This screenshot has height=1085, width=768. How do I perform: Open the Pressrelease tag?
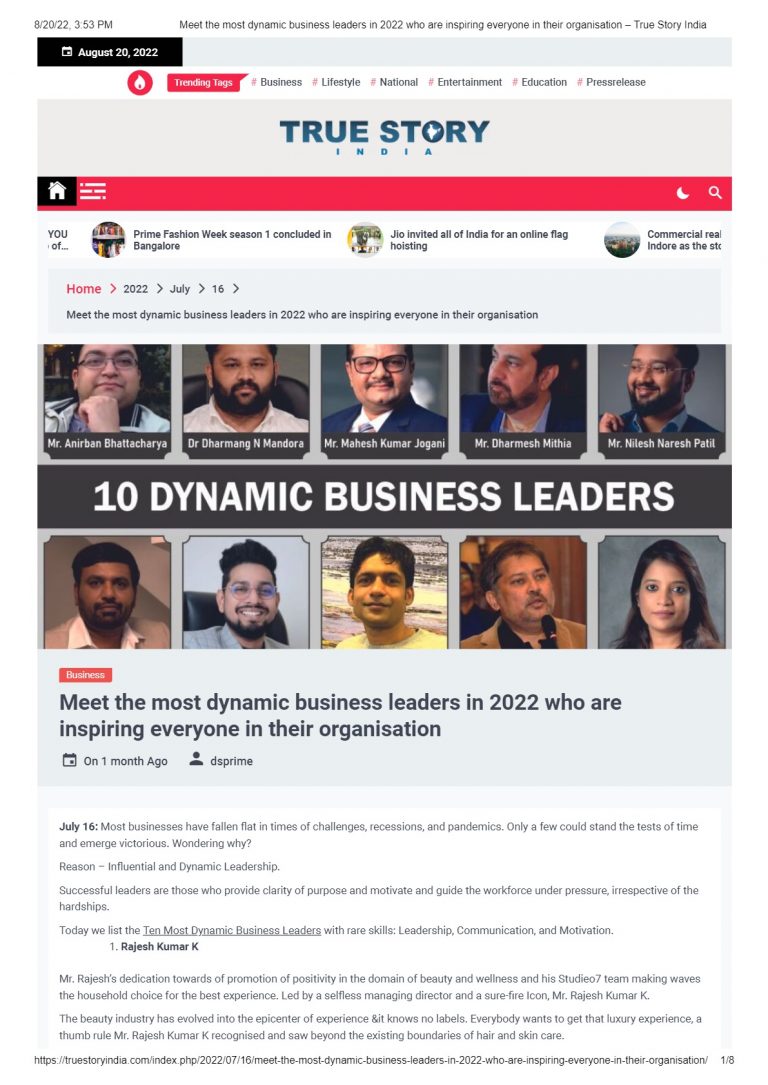click(x=611, y=82)
